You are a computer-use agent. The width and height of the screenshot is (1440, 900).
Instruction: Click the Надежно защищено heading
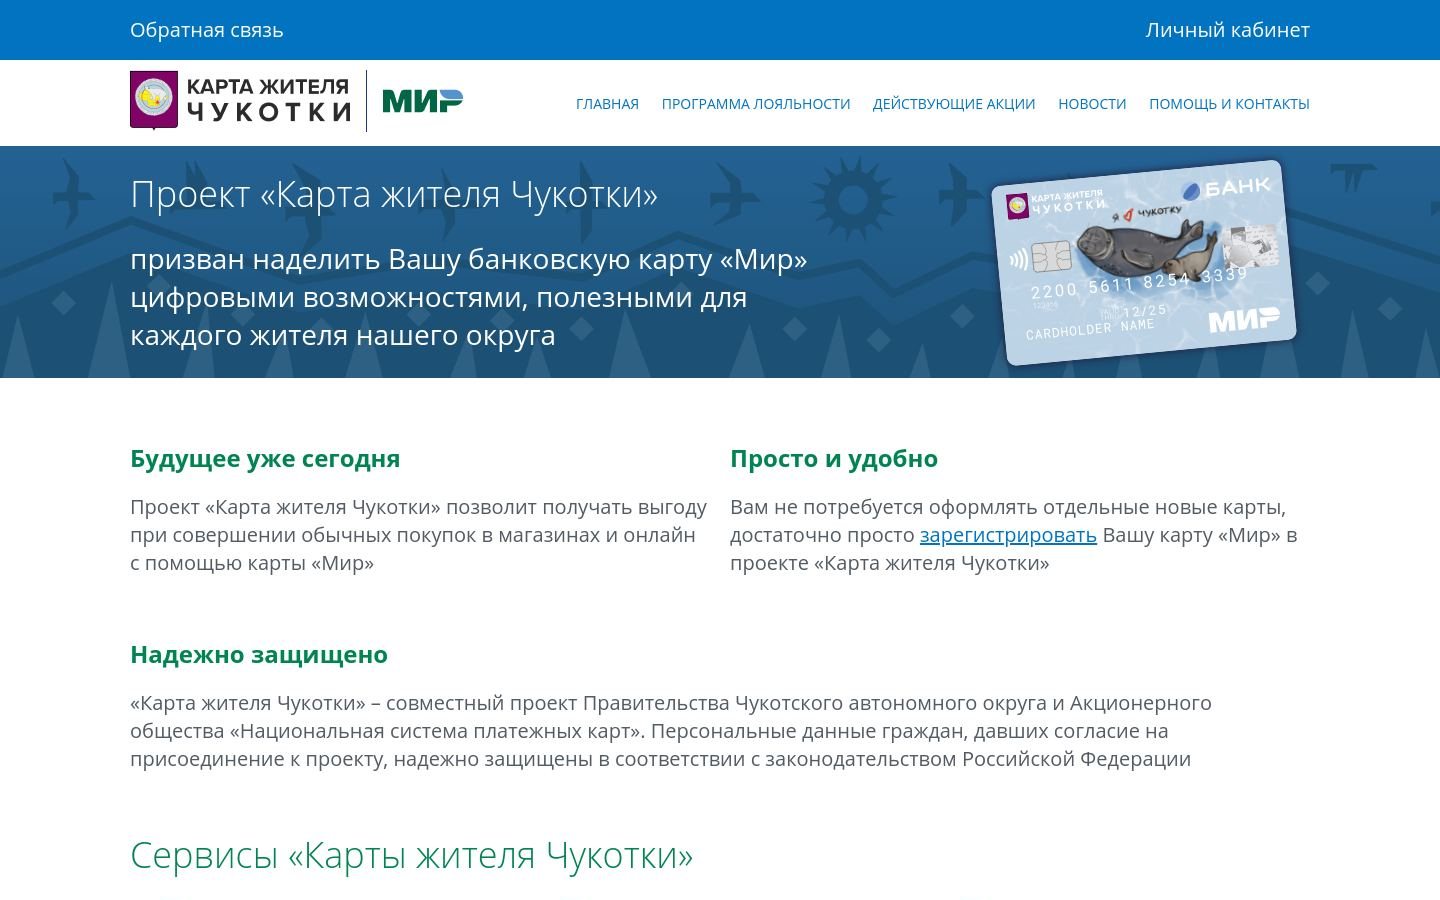(259, 655)
